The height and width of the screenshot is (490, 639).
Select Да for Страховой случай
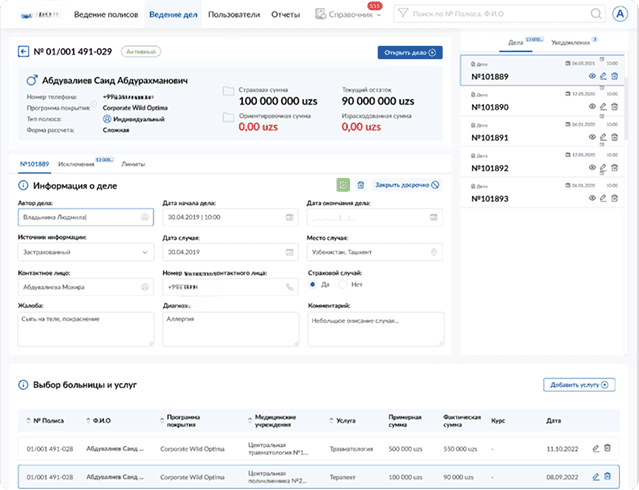tap(313, 285)
